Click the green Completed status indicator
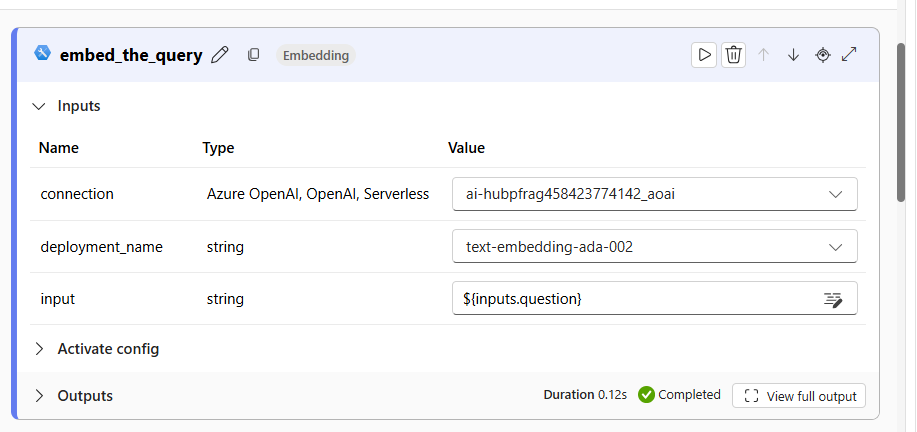This screenshot has height=432, width=917. [680, 395]
